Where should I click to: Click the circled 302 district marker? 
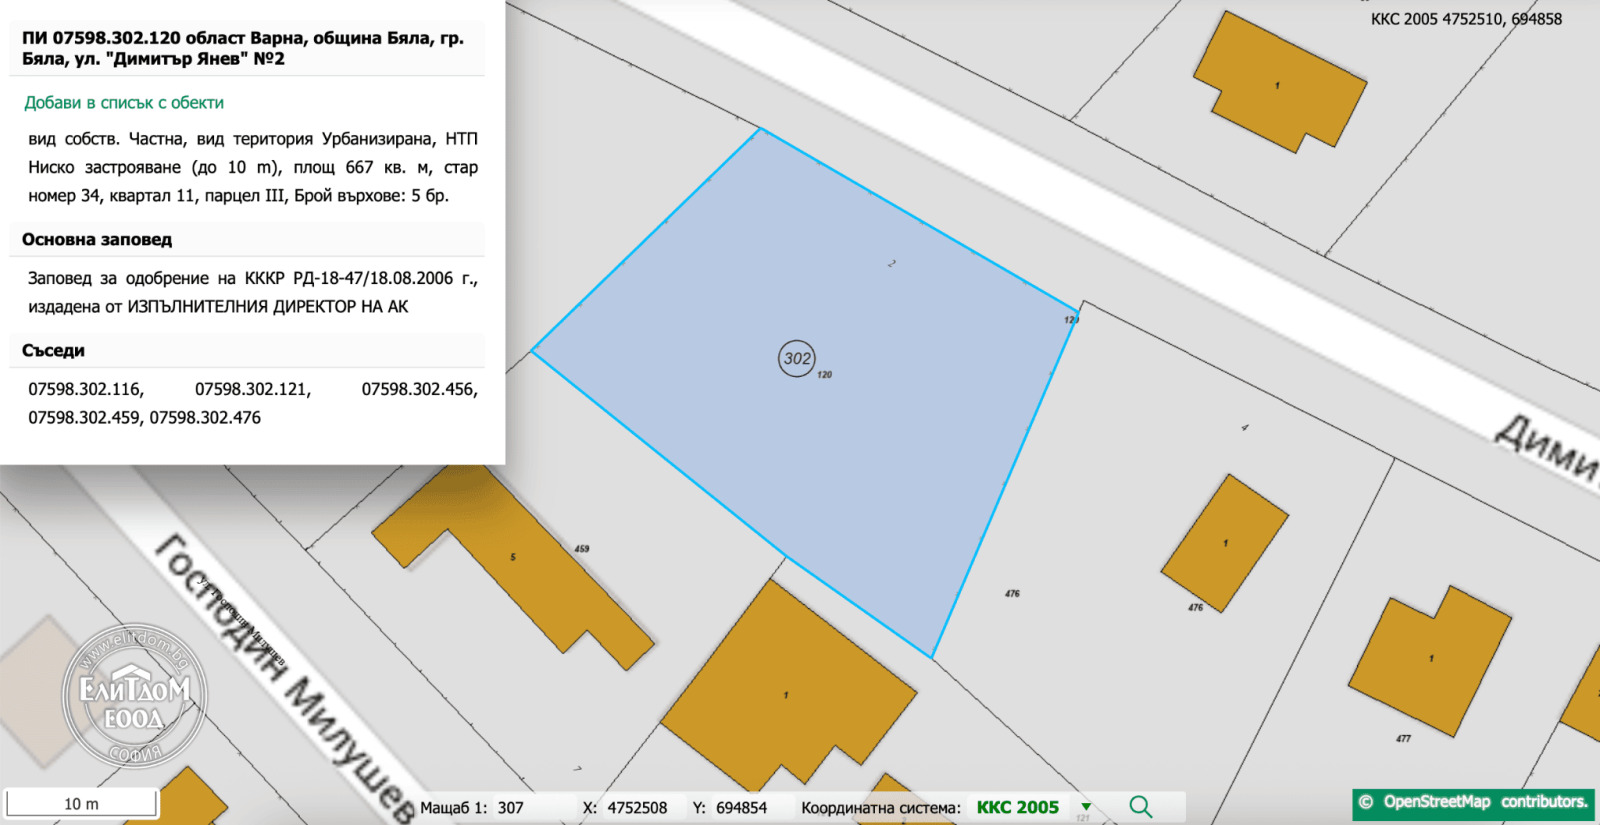[797, 358]
